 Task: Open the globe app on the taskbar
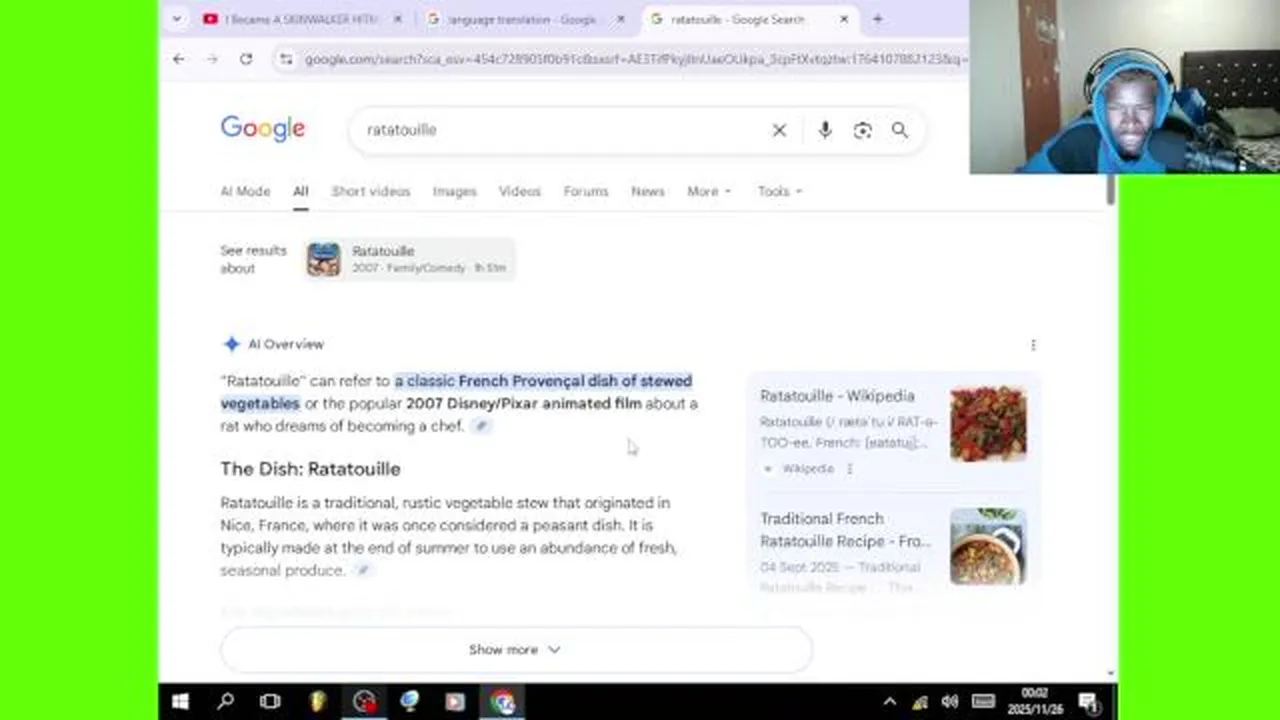coord(409,702)
